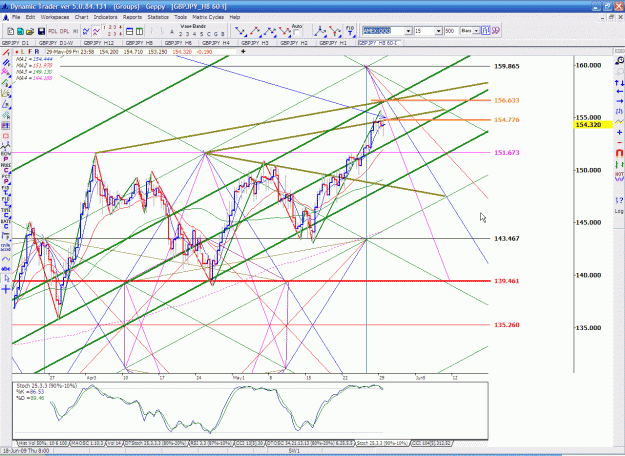Switch to MAOSC indicator tab

(87, 443)
